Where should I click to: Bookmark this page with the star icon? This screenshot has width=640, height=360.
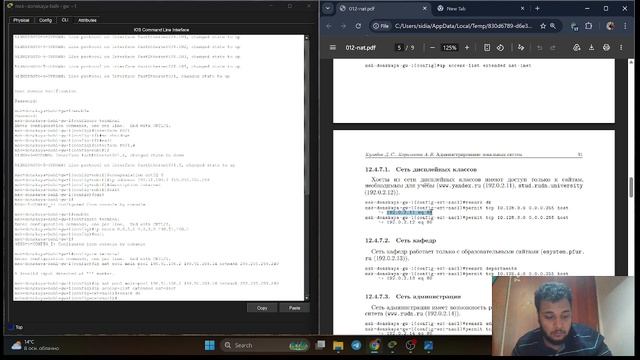point(543,26)
